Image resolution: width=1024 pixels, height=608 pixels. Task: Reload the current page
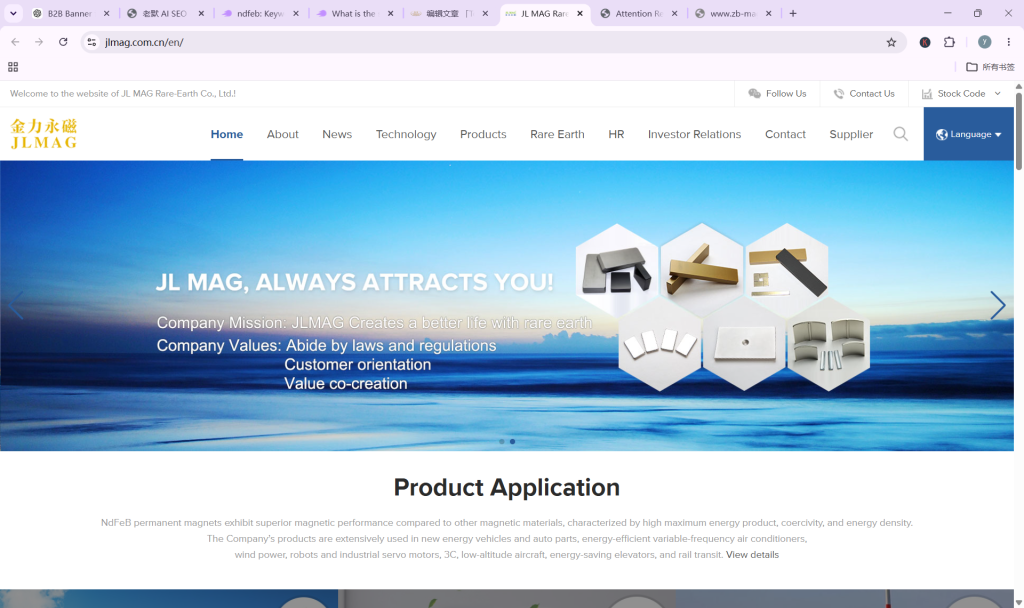(x=63, y=42)
